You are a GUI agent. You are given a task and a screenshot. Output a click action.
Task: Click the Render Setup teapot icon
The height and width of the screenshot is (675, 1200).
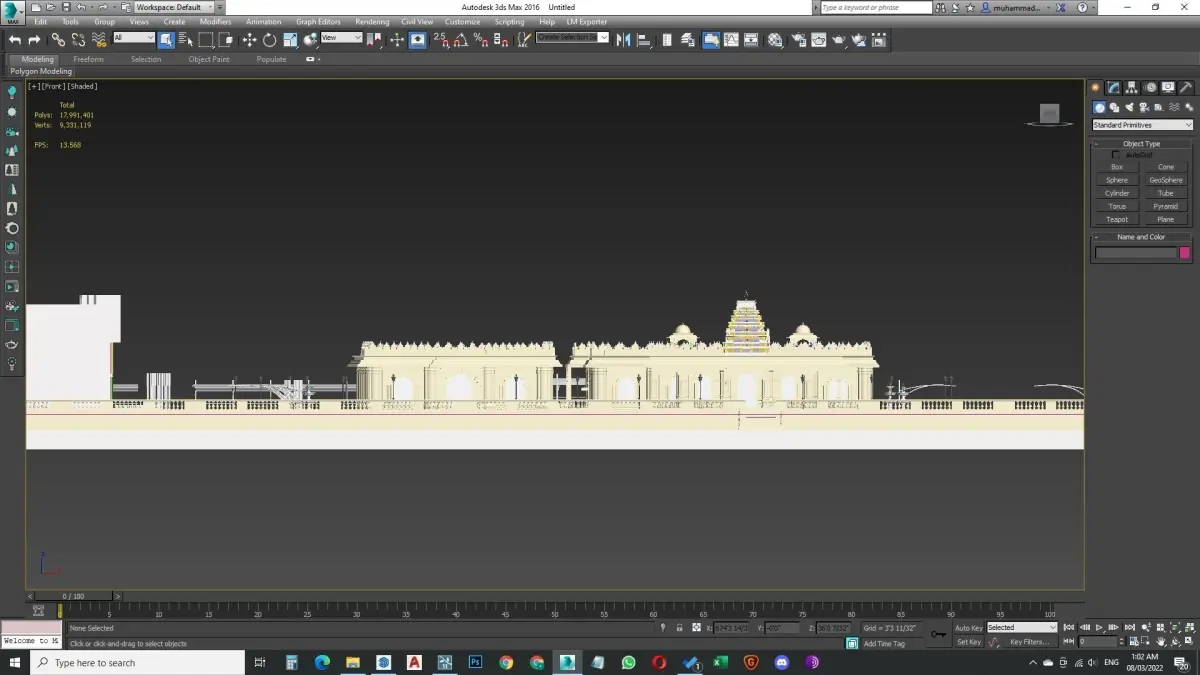point(798,40)
